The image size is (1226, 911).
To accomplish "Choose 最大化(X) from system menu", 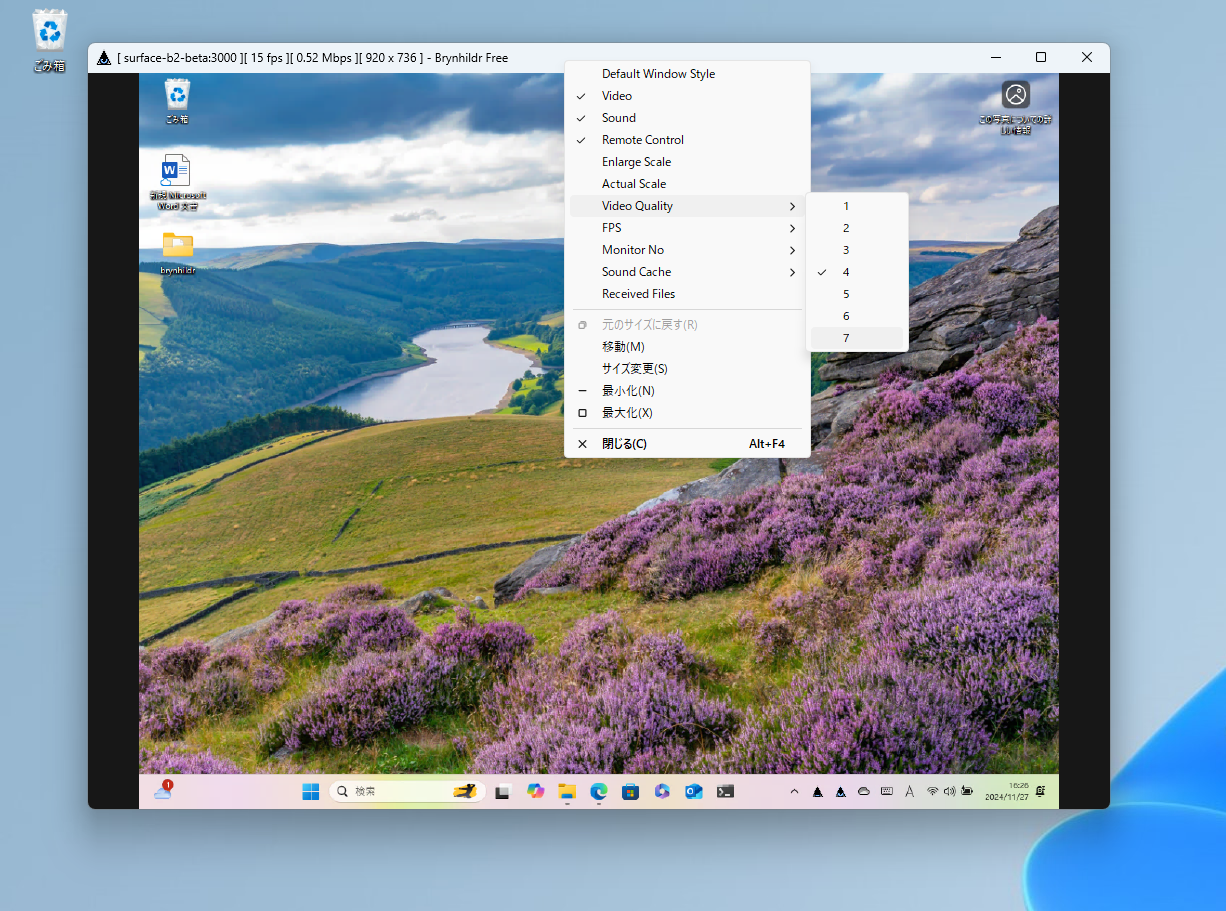I will click(x=687, y=413).
